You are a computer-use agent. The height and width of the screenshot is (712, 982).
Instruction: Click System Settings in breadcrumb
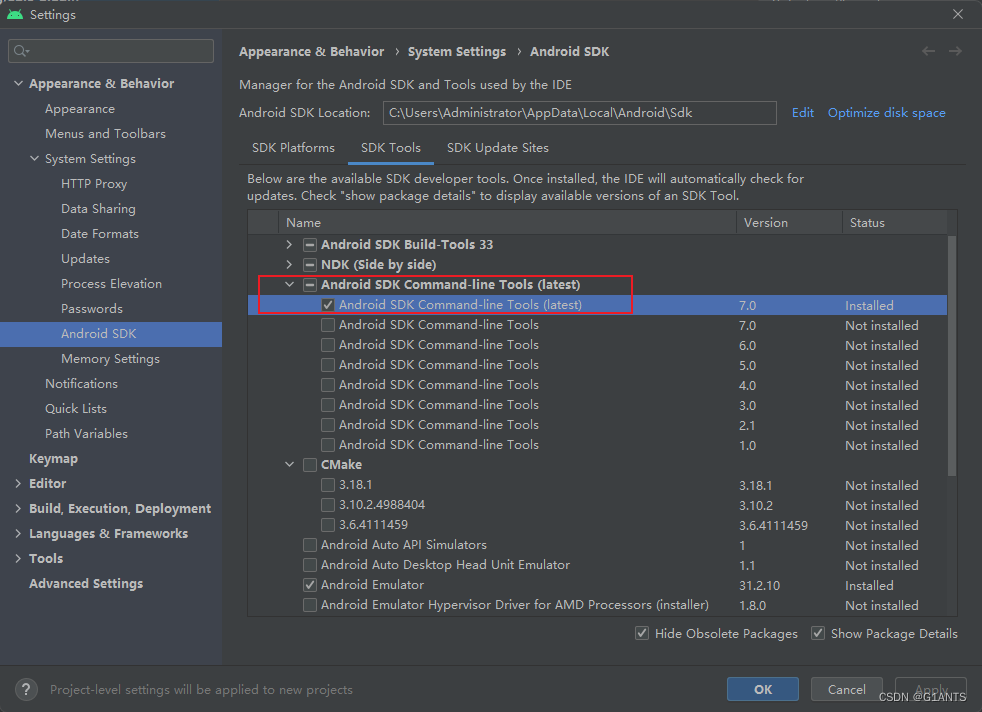[x=457, y=51]
